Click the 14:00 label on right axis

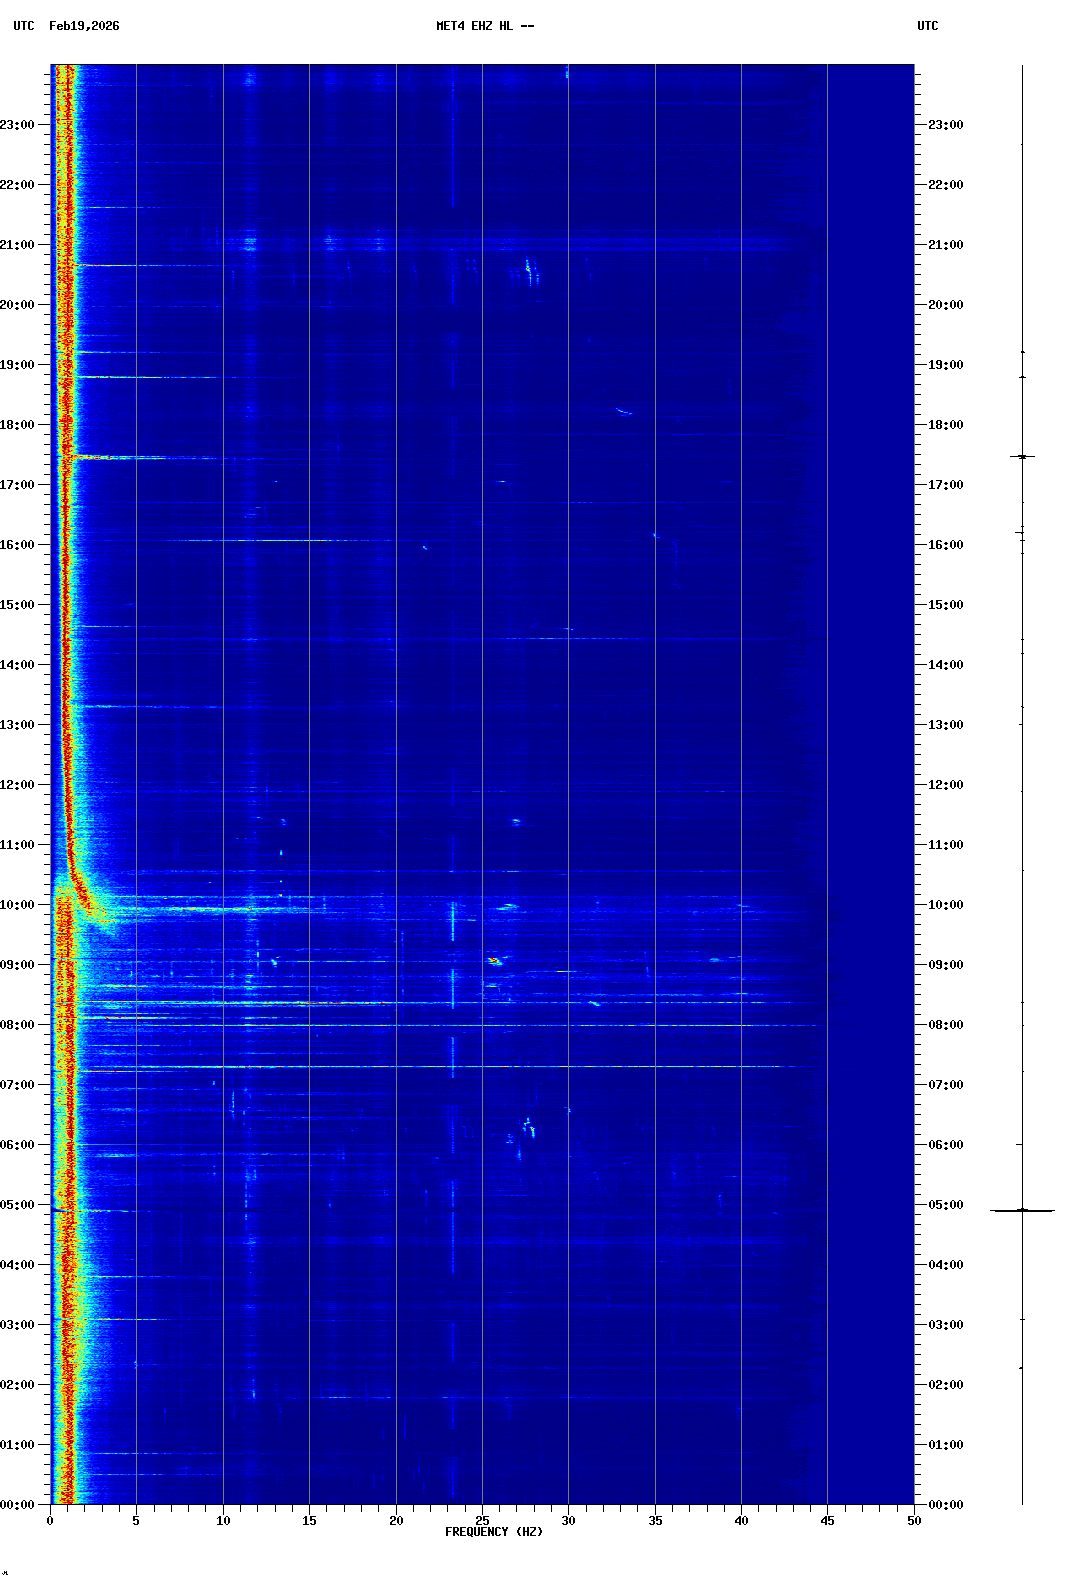[x=945, y=665]
